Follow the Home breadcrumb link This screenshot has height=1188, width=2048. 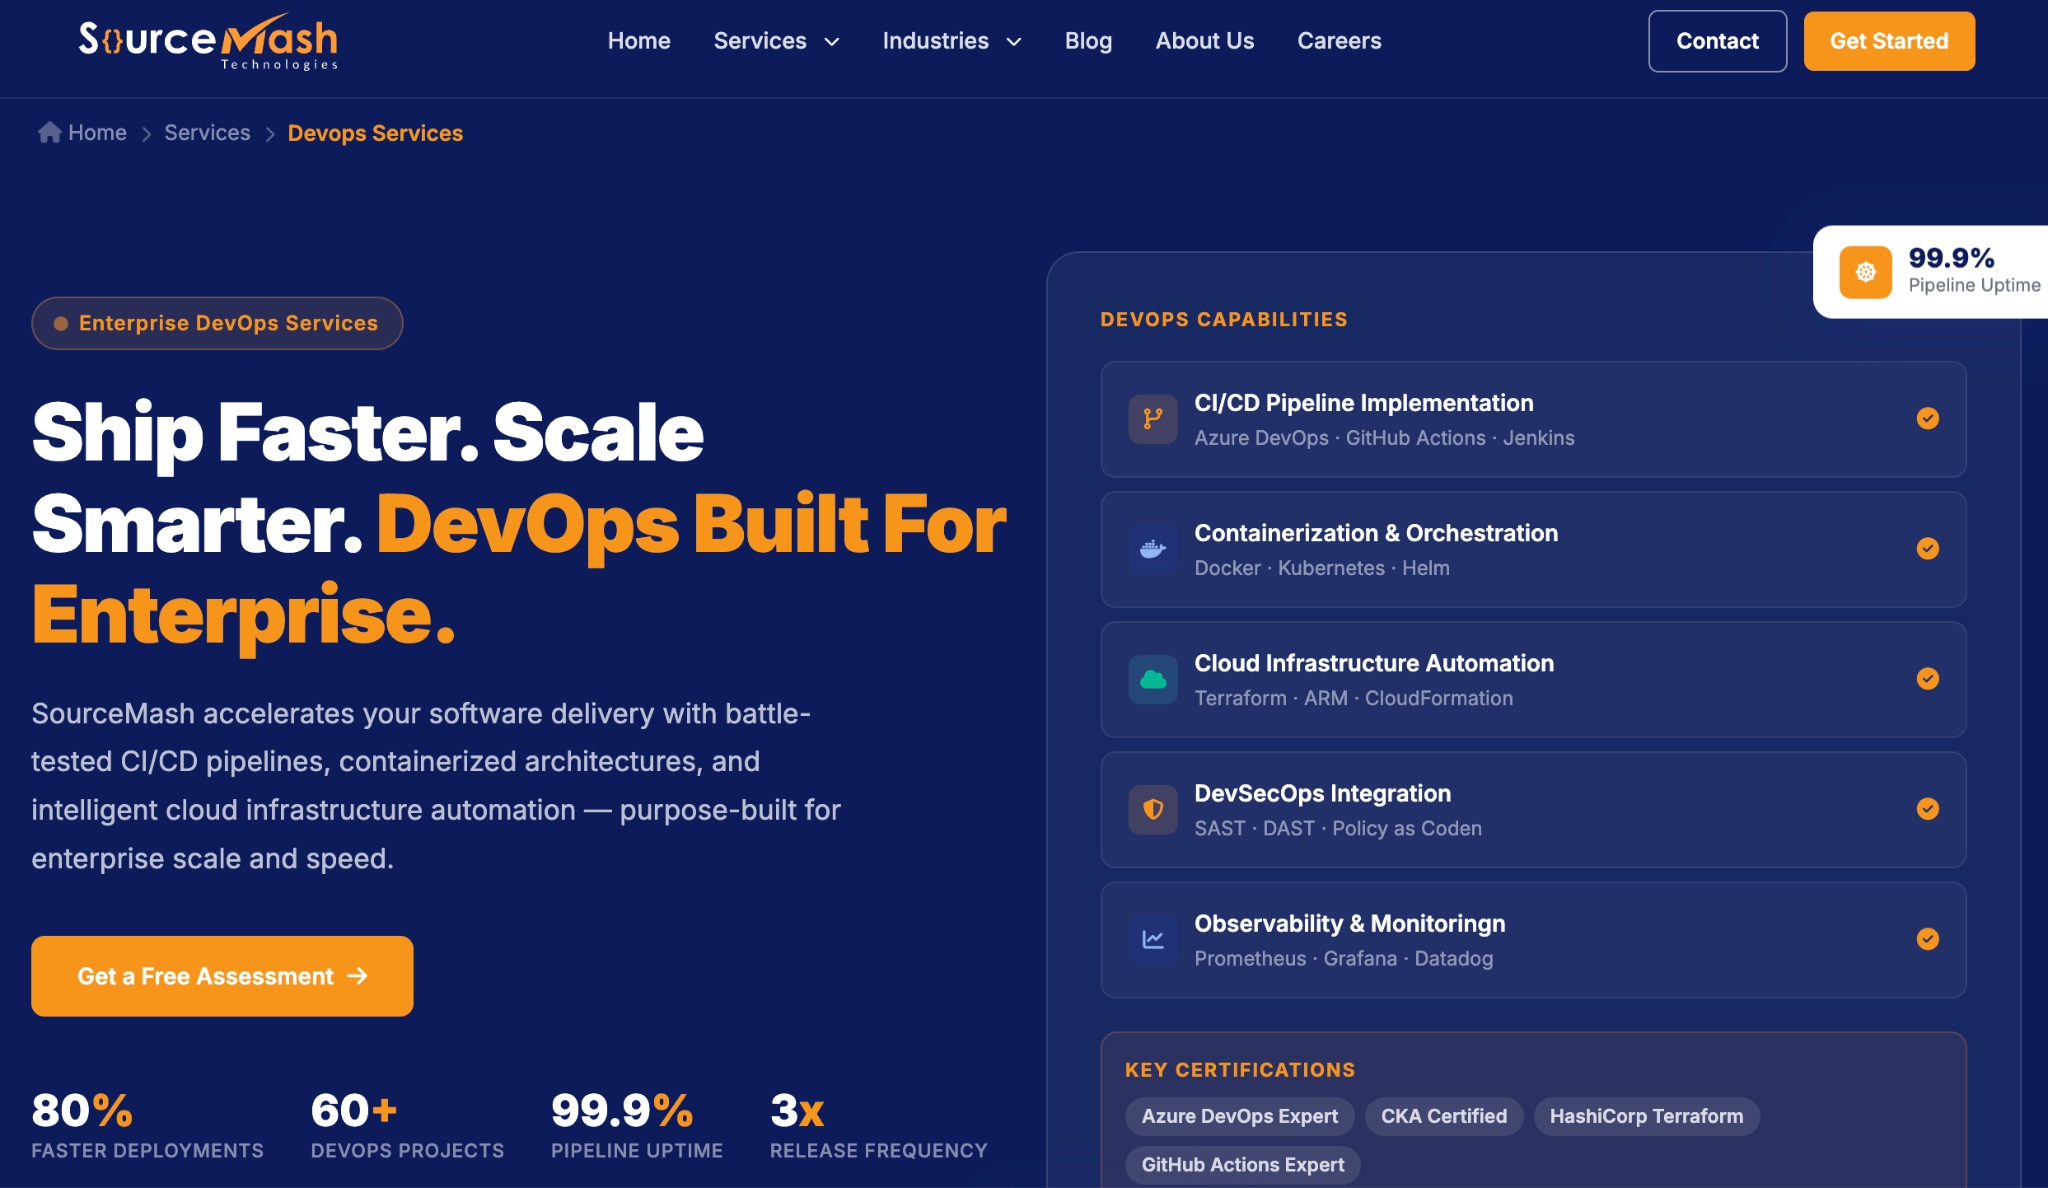click(97, 132)
